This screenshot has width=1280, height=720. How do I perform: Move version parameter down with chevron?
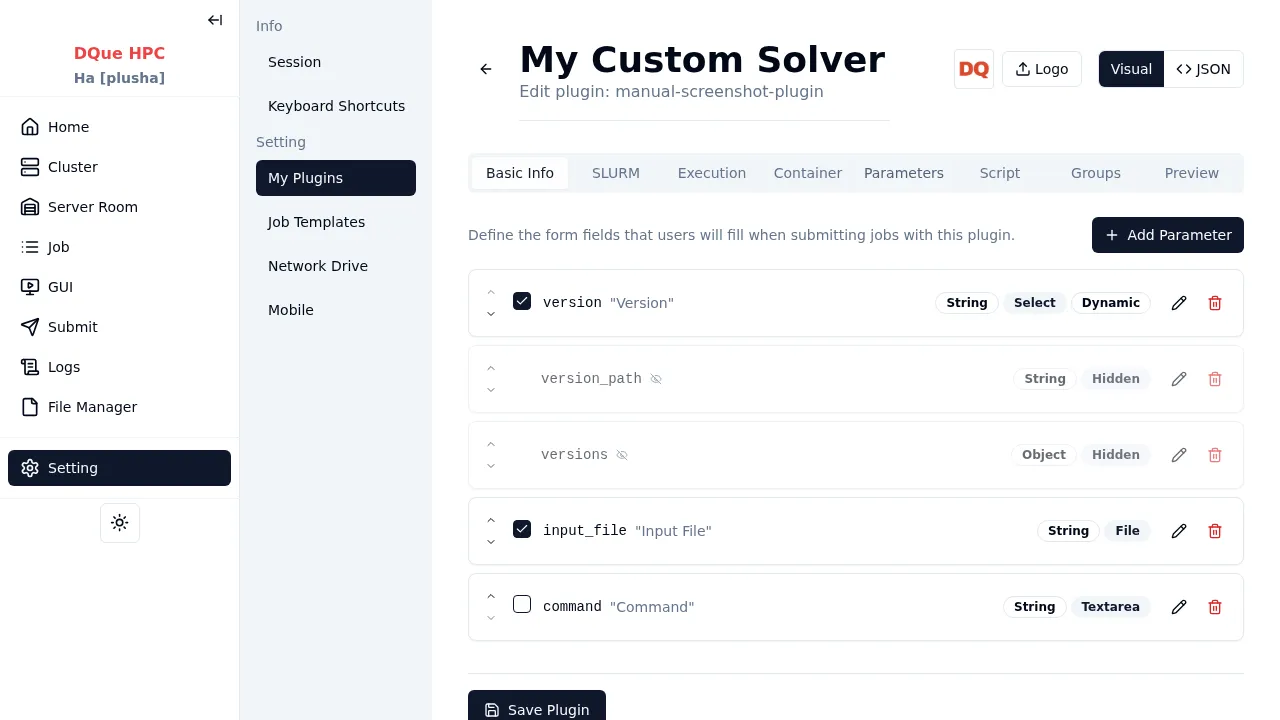tap(491, 314)
